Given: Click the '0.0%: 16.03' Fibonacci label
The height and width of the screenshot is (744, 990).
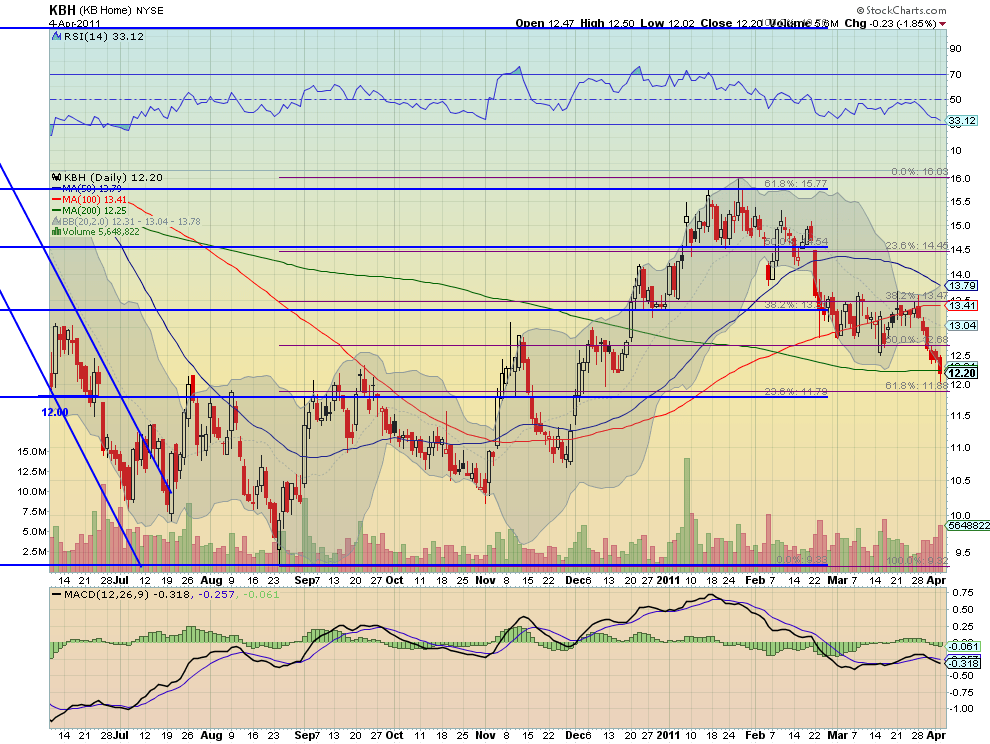Looking at the screenshot, I should point(919,172).
